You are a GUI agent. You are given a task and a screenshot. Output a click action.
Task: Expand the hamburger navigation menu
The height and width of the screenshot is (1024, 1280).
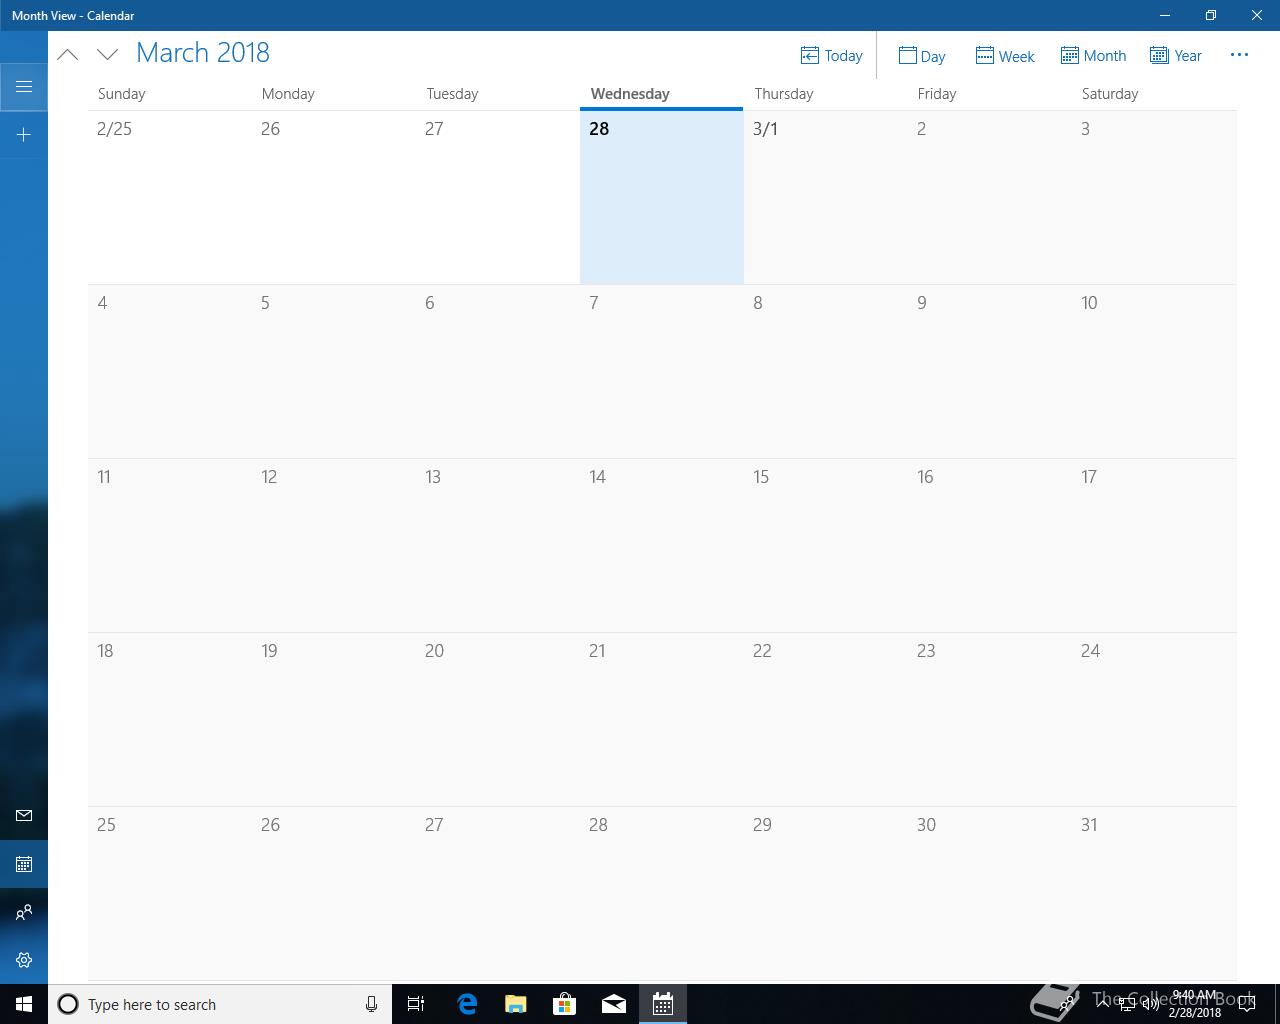coord(24,87)
